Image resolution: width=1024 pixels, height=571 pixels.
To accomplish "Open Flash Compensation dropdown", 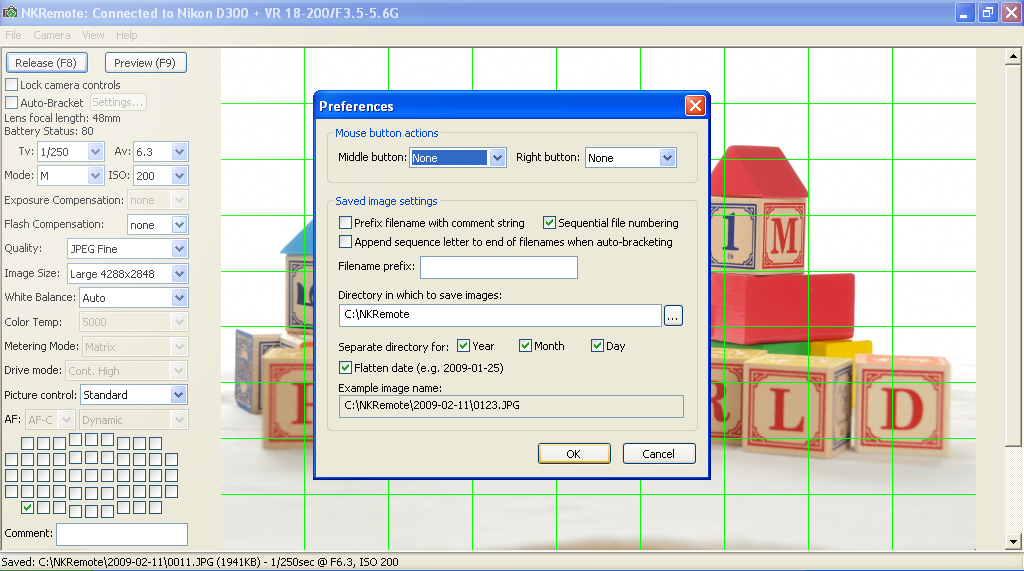I will point(180,225).
